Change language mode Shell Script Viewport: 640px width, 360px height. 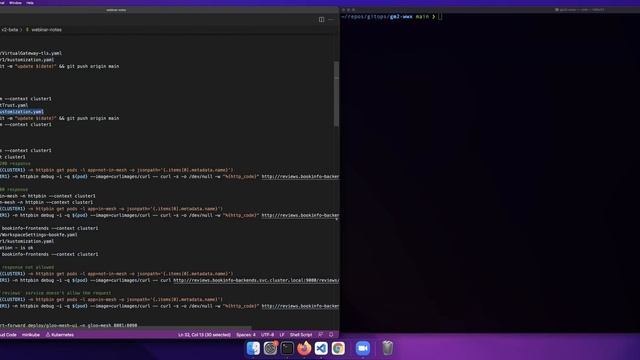[x=301, y=335]
